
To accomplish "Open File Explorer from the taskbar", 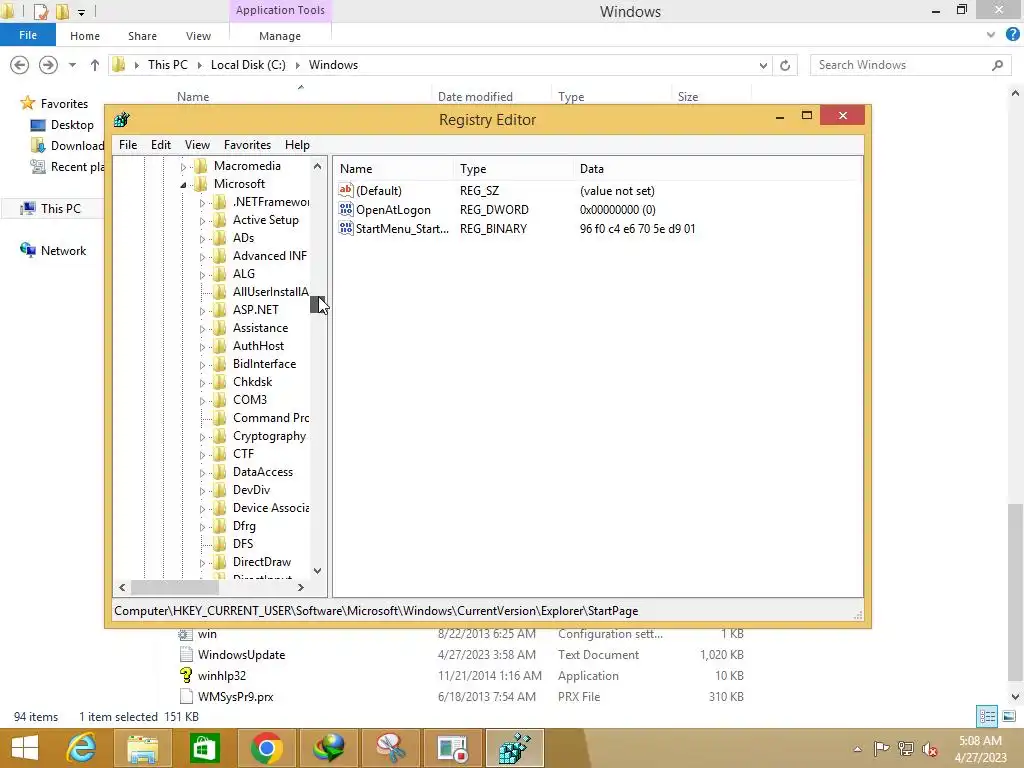I will click(142, 748).
